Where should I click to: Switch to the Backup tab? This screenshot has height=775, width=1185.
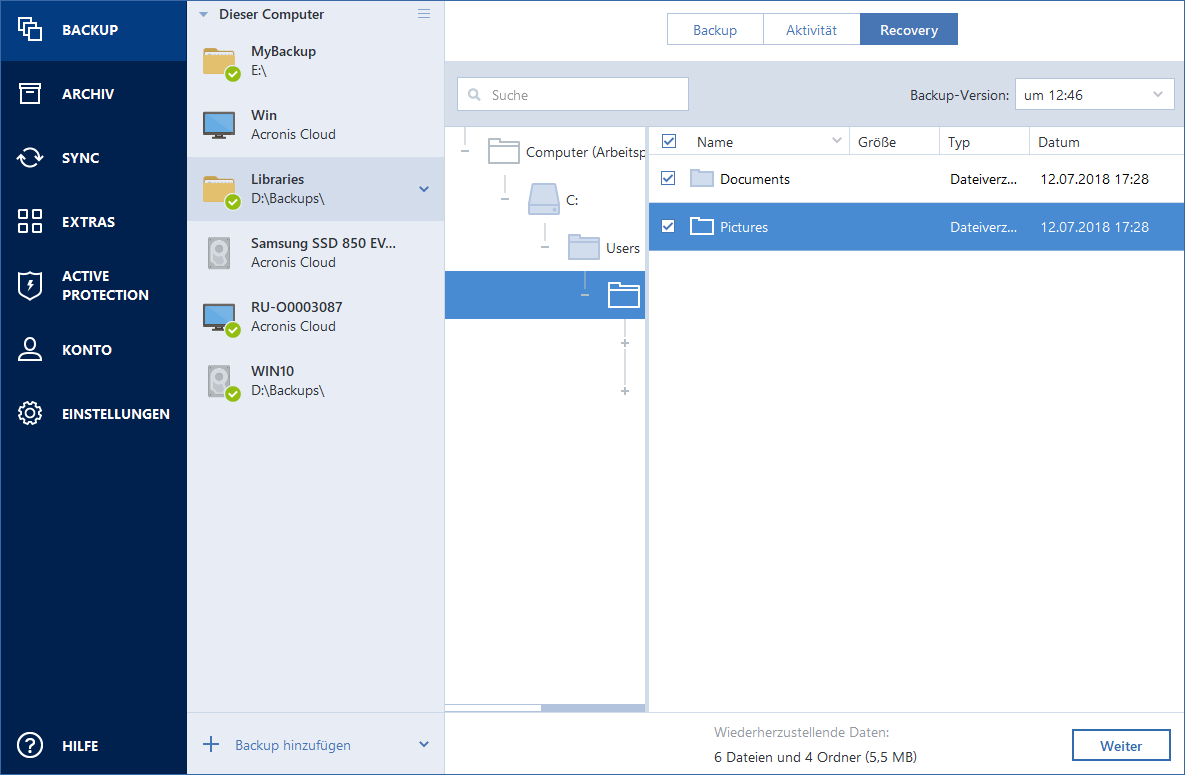tap(714, 29)
